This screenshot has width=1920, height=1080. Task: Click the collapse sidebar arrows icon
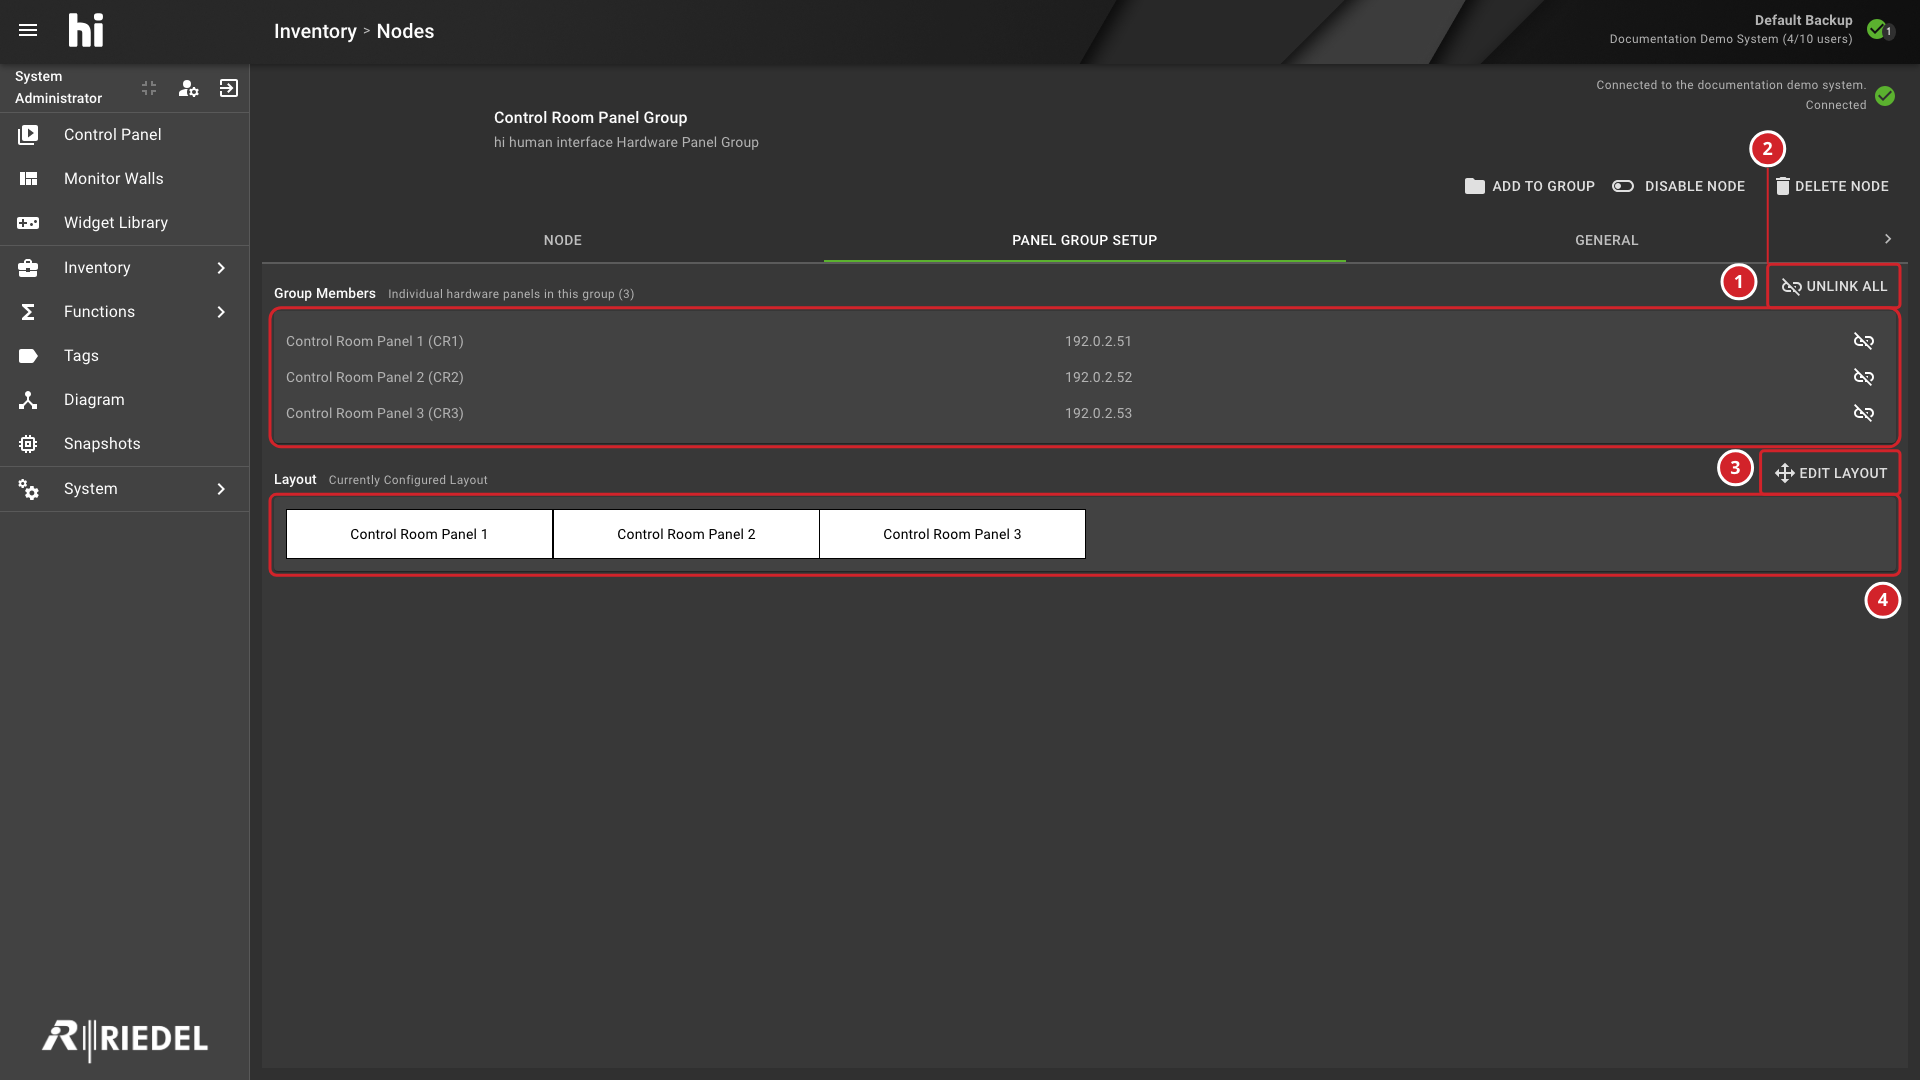[149, 88]
